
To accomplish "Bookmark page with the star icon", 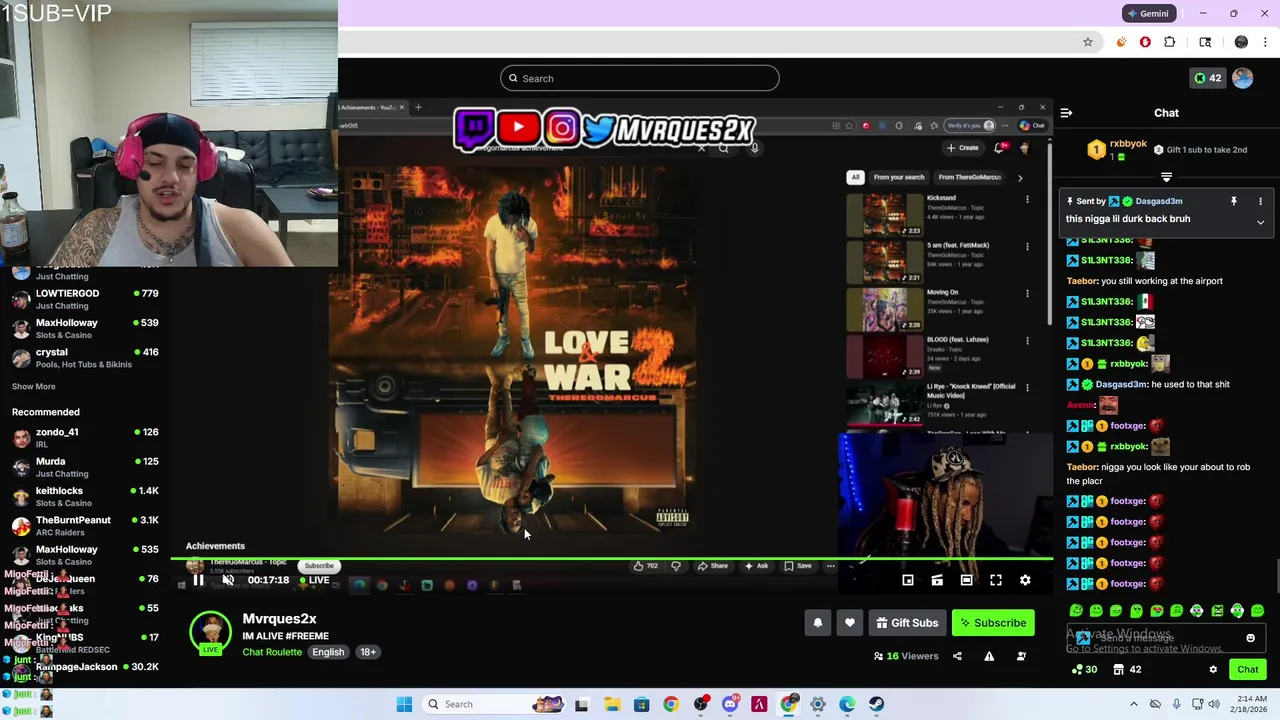I will [x=1087, y=42].
